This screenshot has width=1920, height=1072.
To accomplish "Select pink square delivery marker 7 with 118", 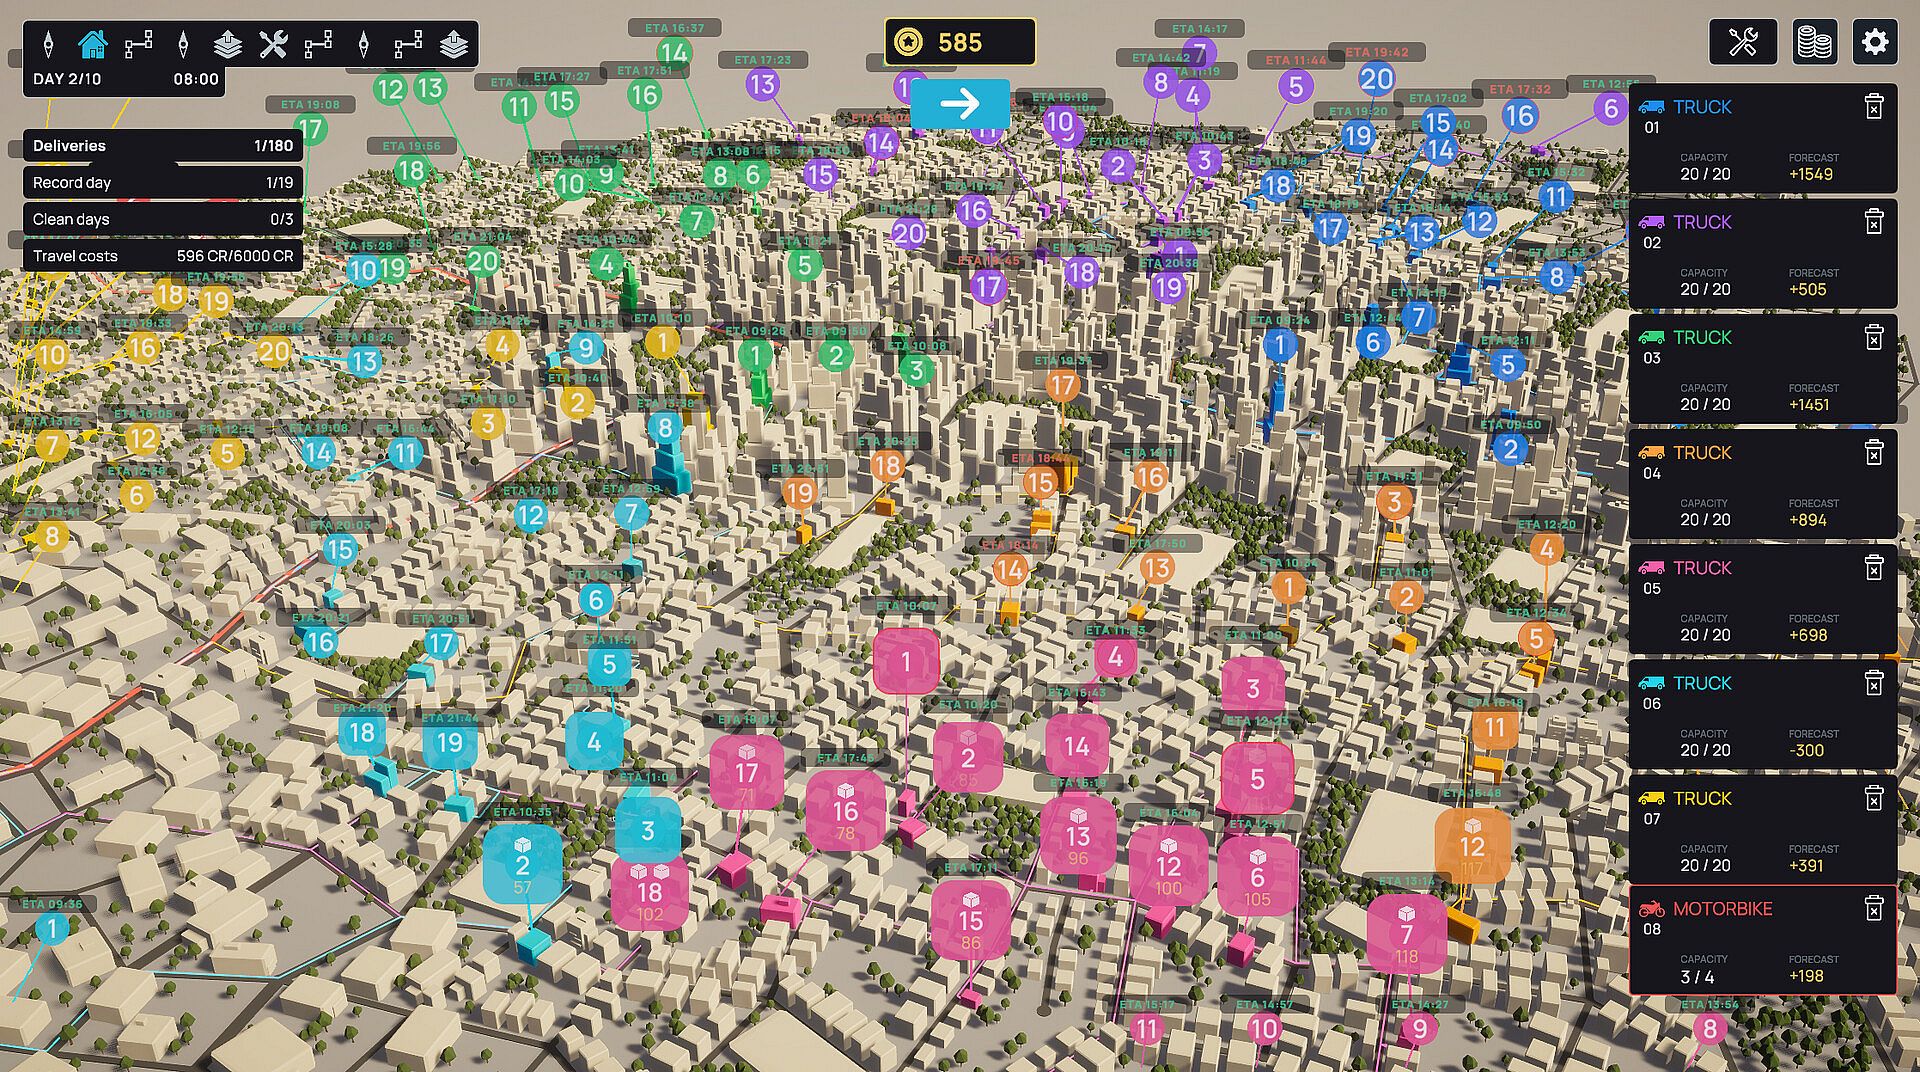I will [x=1406, y=934].
